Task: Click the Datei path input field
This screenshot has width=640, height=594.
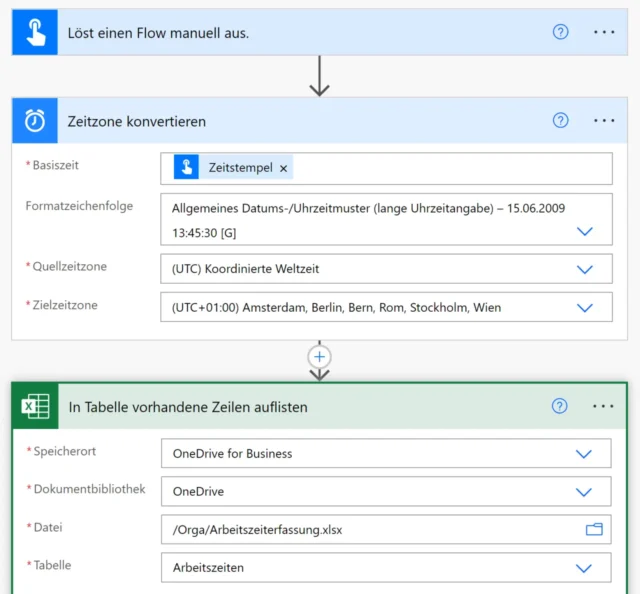Action: click(370, 530)
